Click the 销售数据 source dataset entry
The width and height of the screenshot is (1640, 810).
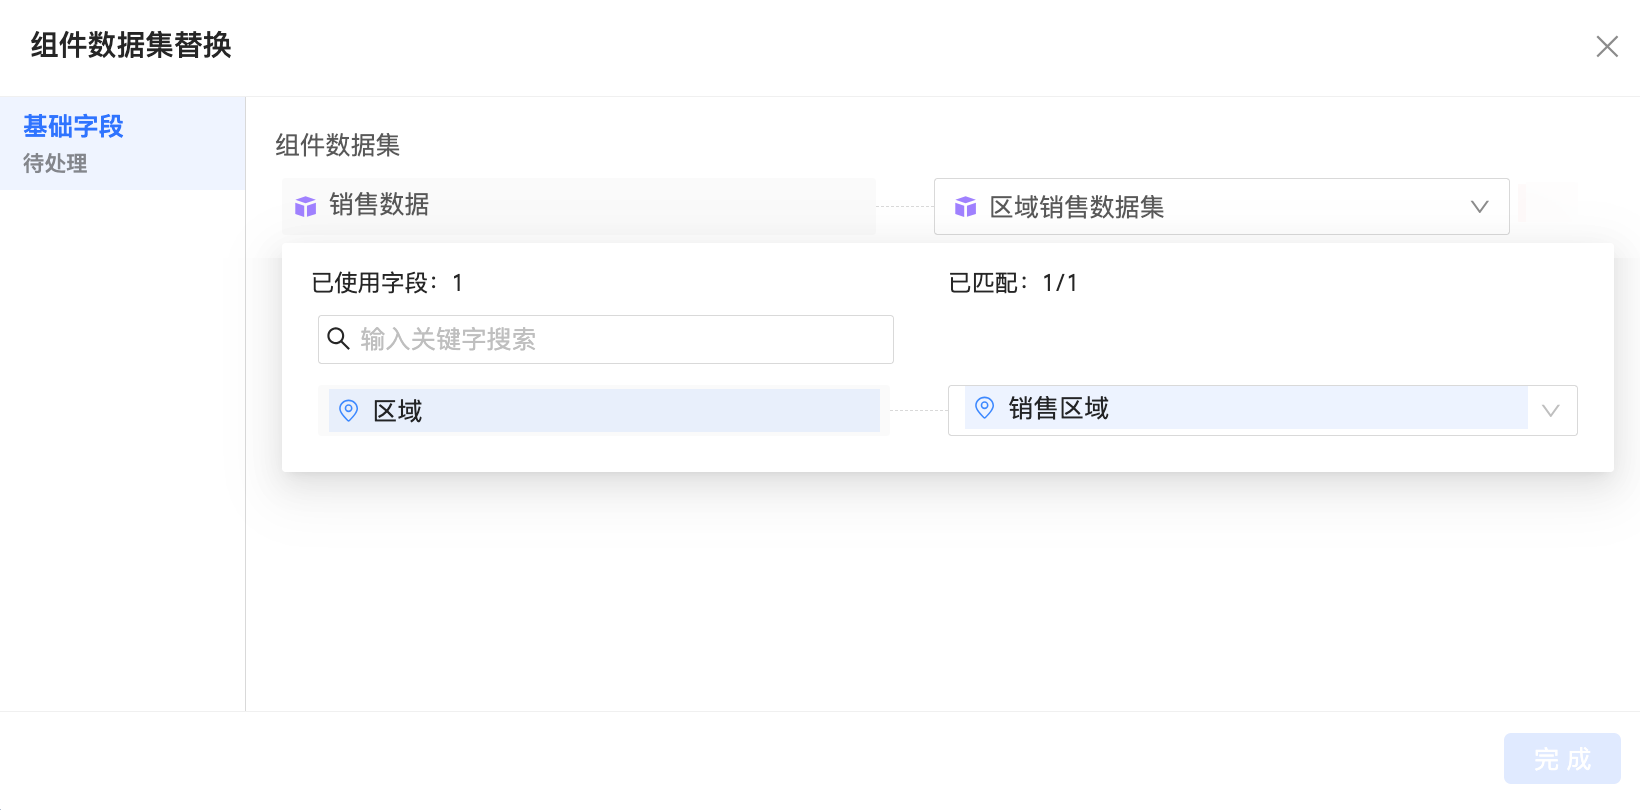click(x=578, y=205)
